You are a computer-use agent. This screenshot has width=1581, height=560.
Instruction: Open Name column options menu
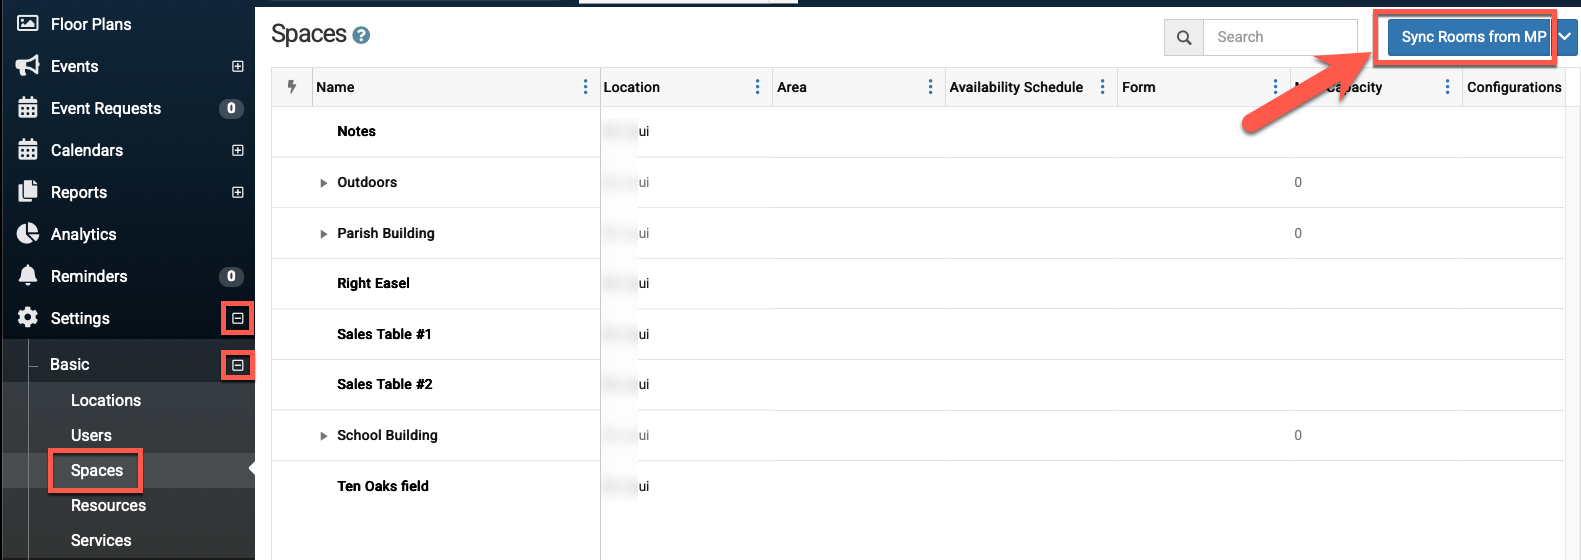point(585,87)
